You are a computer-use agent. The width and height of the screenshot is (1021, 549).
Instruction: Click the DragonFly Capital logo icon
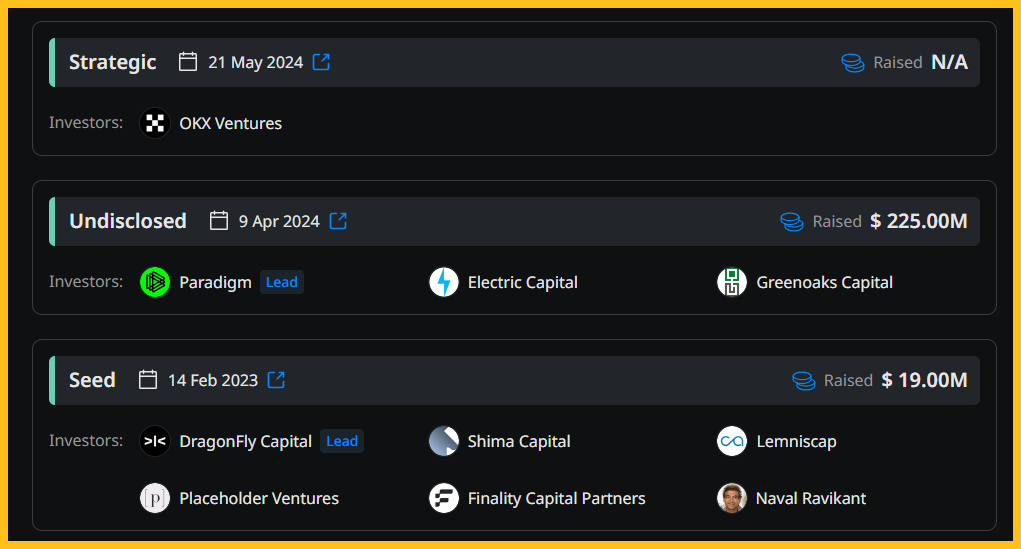point(155,441)
